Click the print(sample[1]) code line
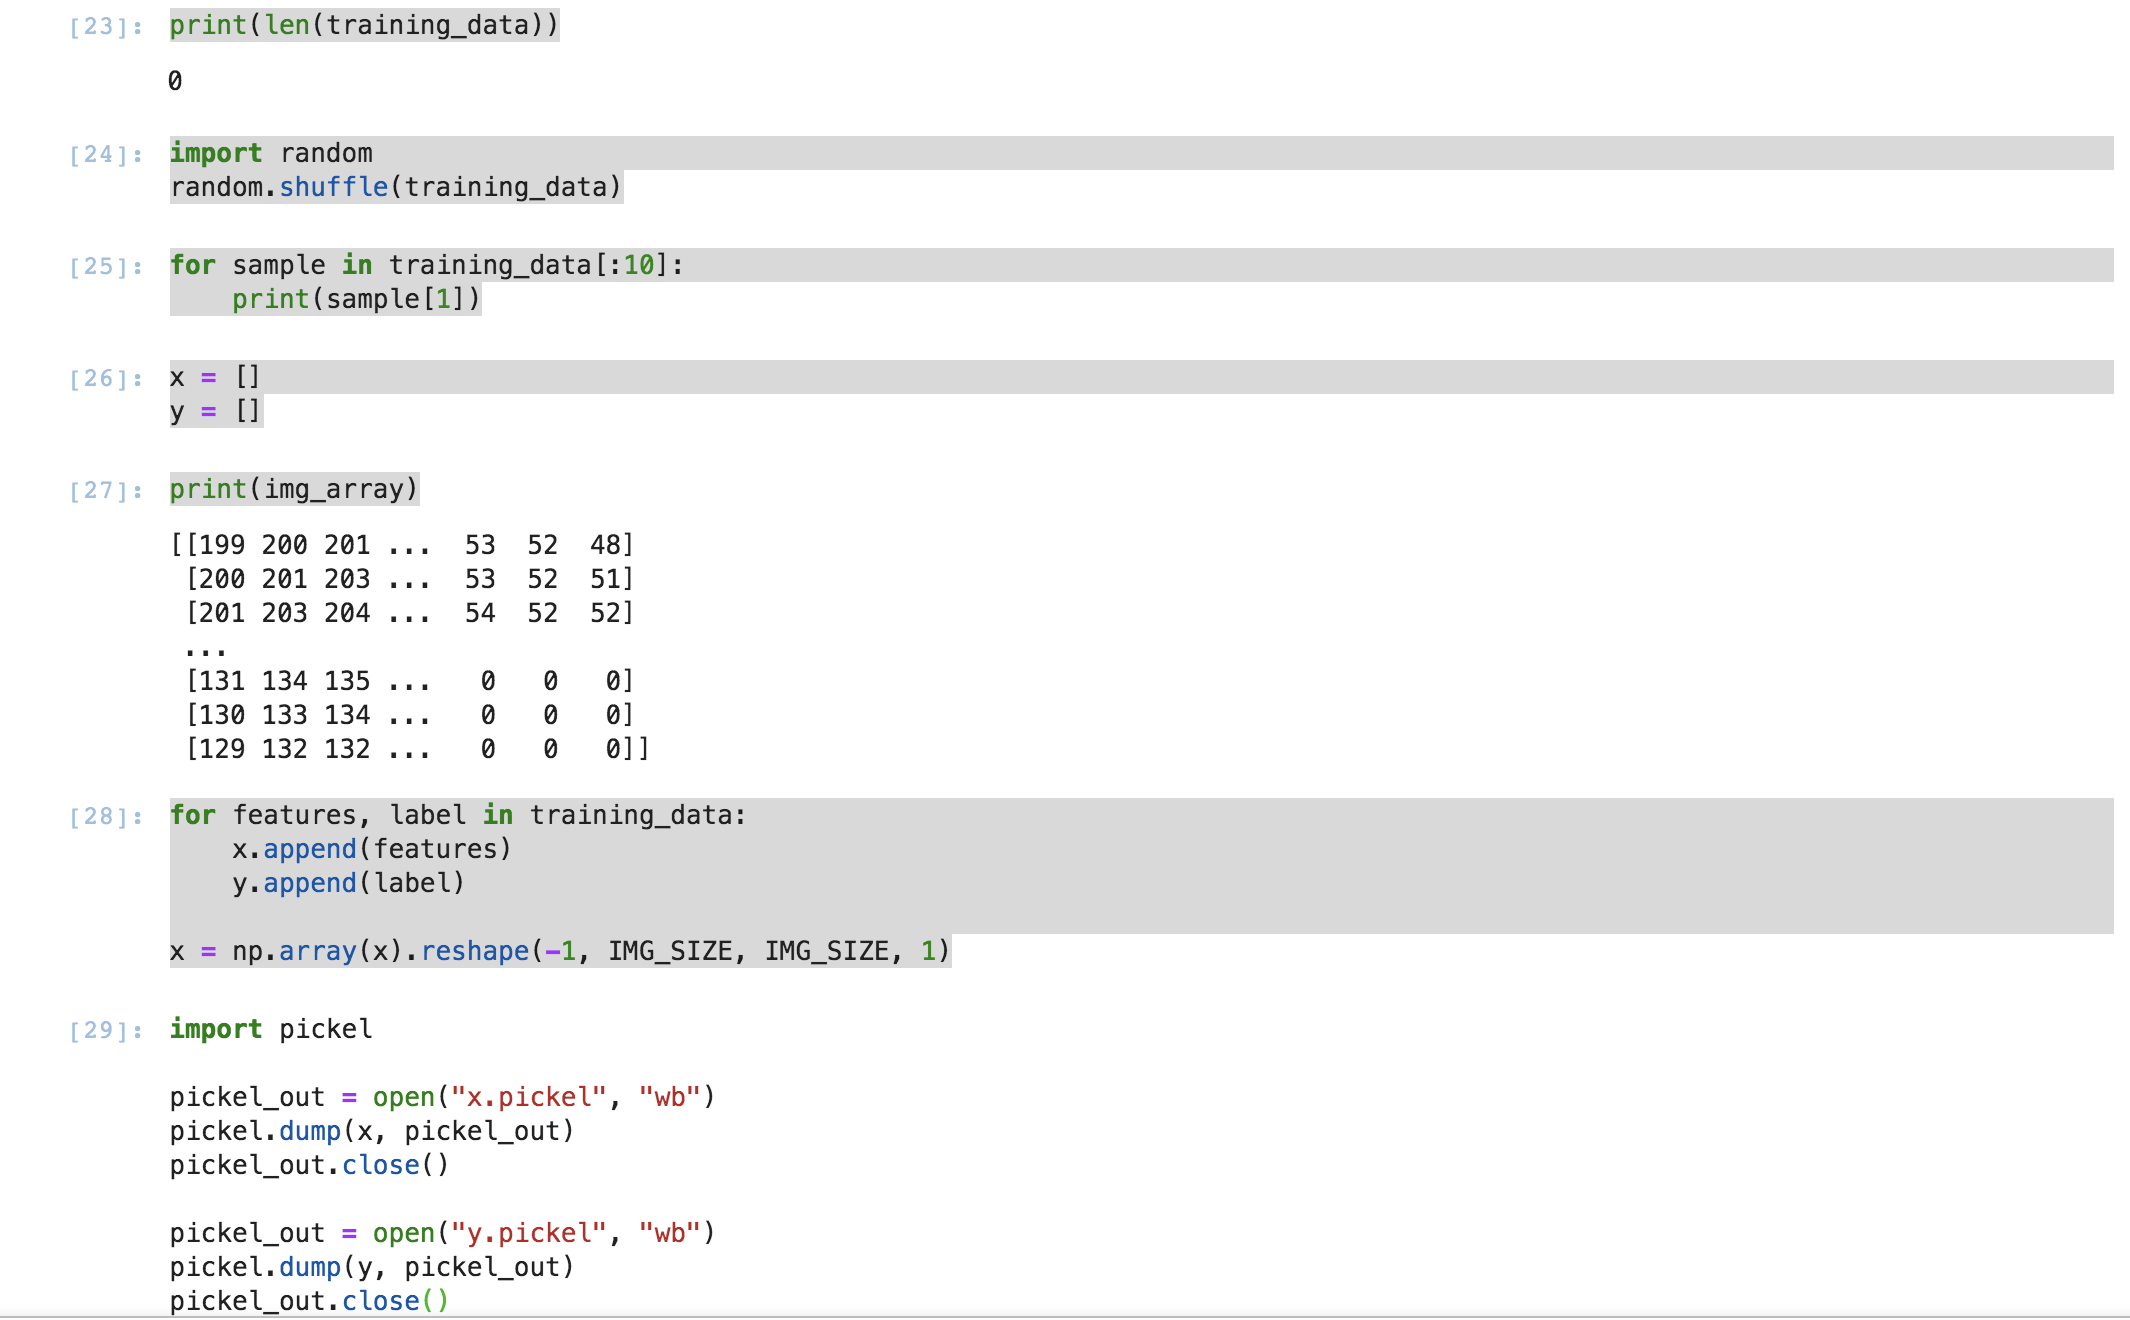2130x1320 pixels. pos(356,299)
